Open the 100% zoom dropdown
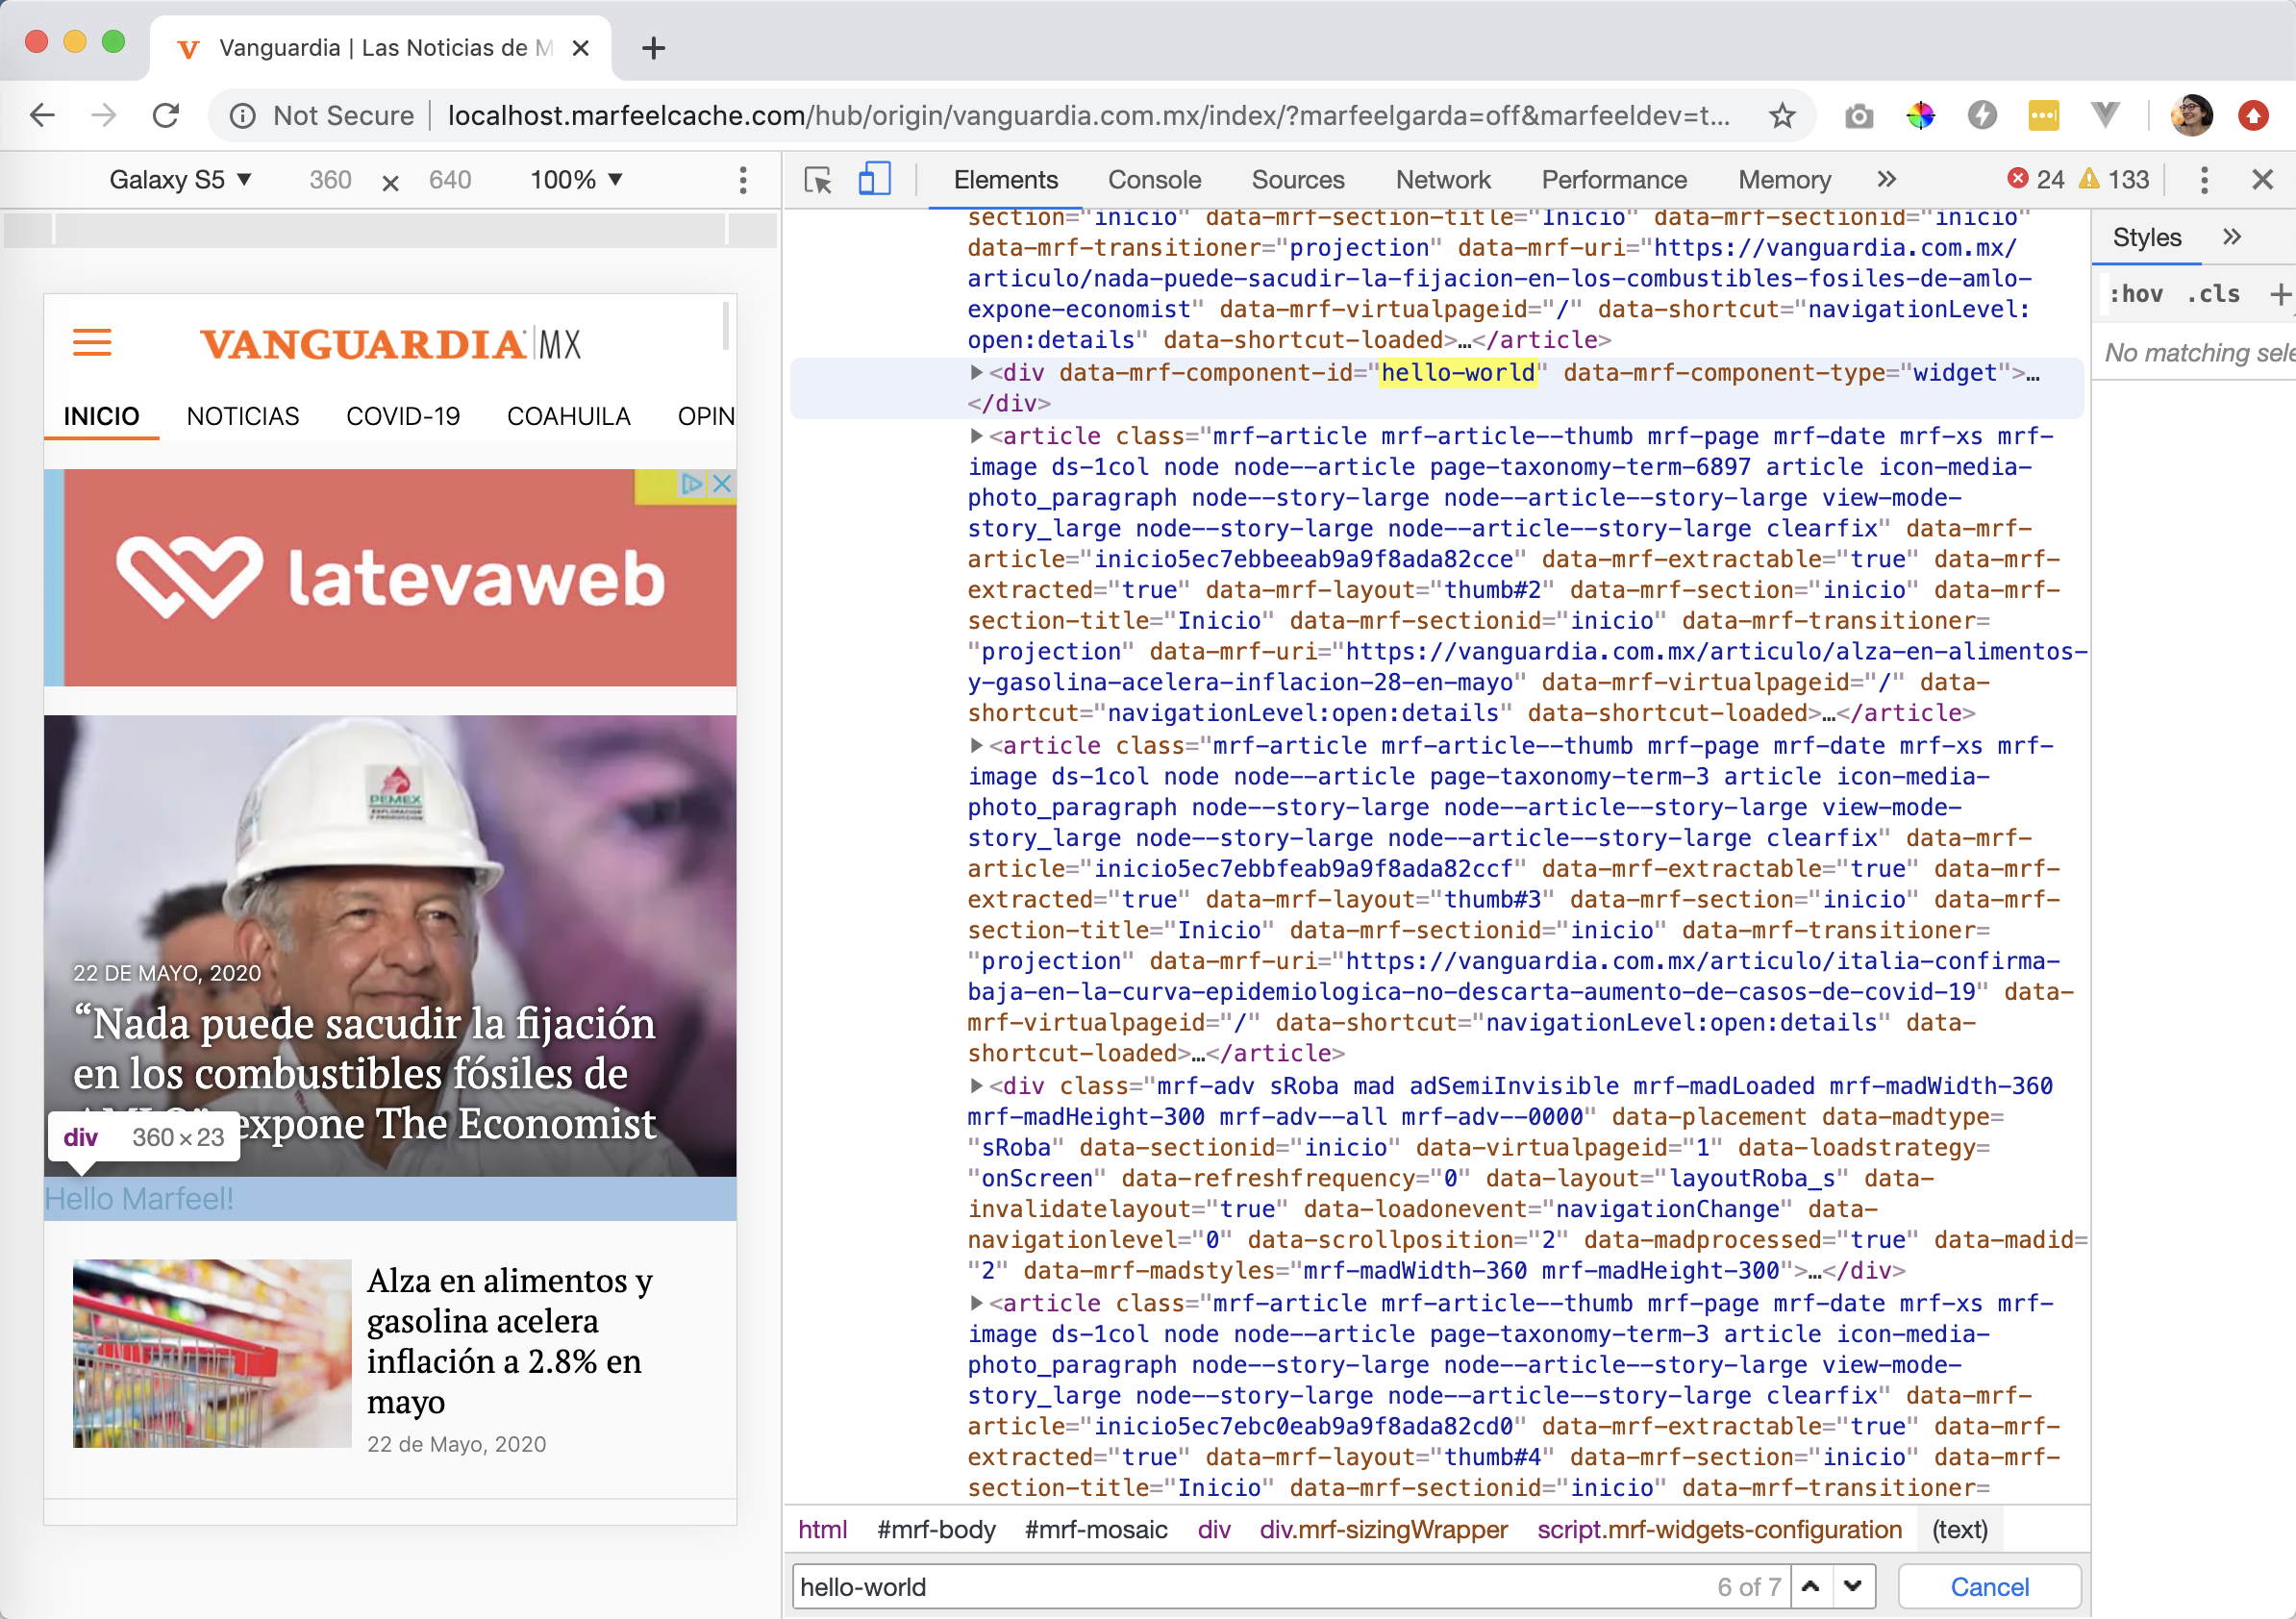Image resolution: width=2296 pixels, height=1619 pixels. [x=576, y=180]
